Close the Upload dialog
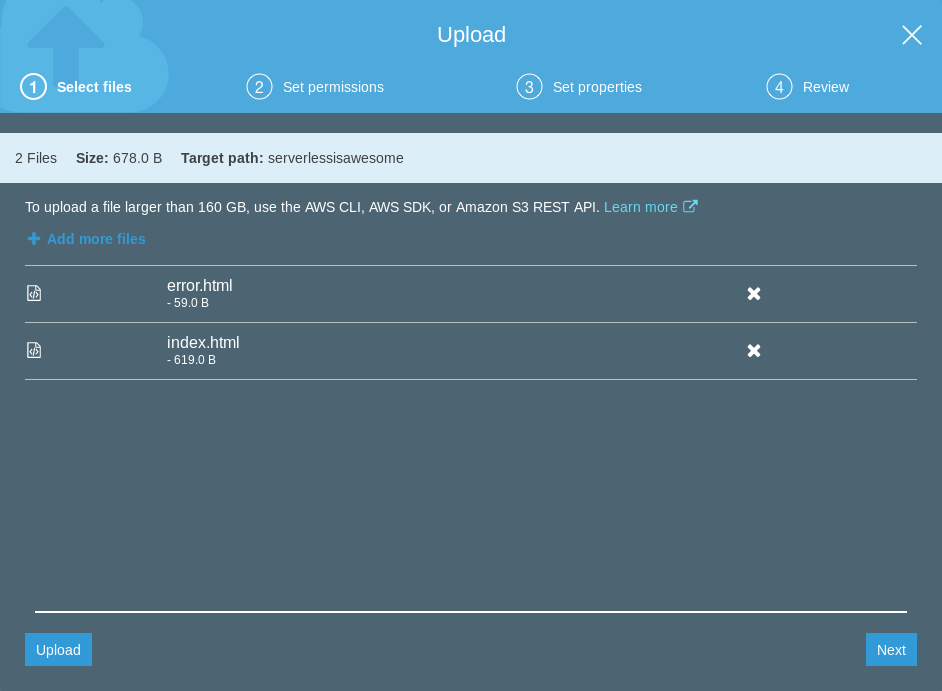Viewport: 942px width, 691px height. point(912,35)
